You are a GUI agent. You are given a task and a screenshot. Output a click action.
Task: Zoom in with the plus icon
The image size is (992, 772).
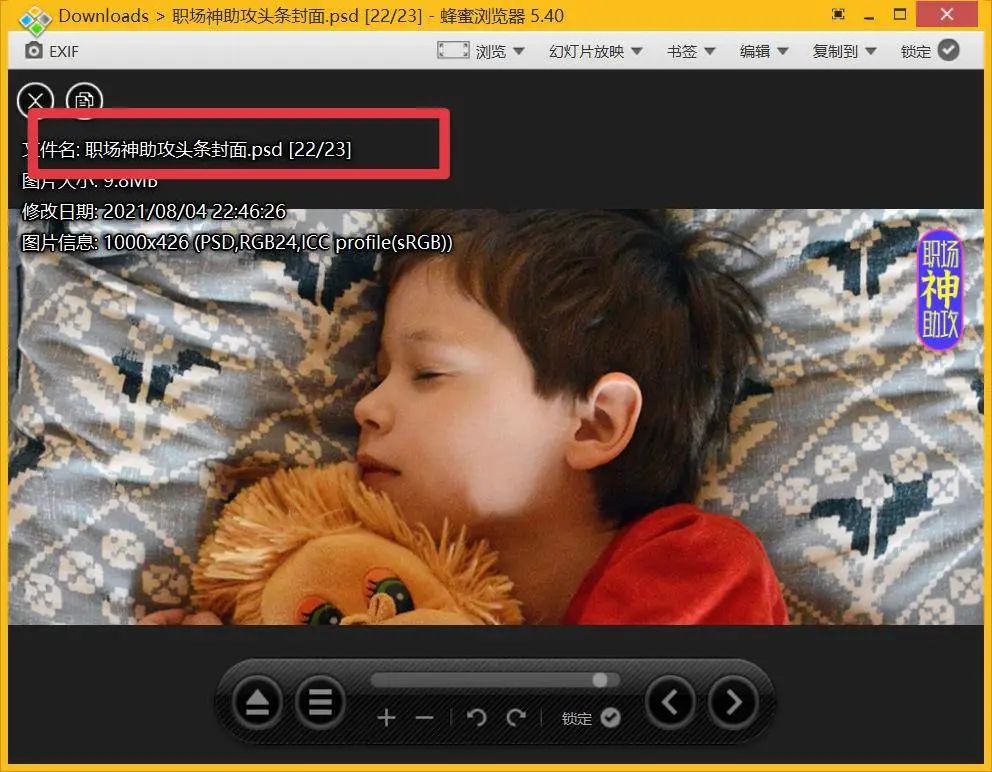[387, 718]
